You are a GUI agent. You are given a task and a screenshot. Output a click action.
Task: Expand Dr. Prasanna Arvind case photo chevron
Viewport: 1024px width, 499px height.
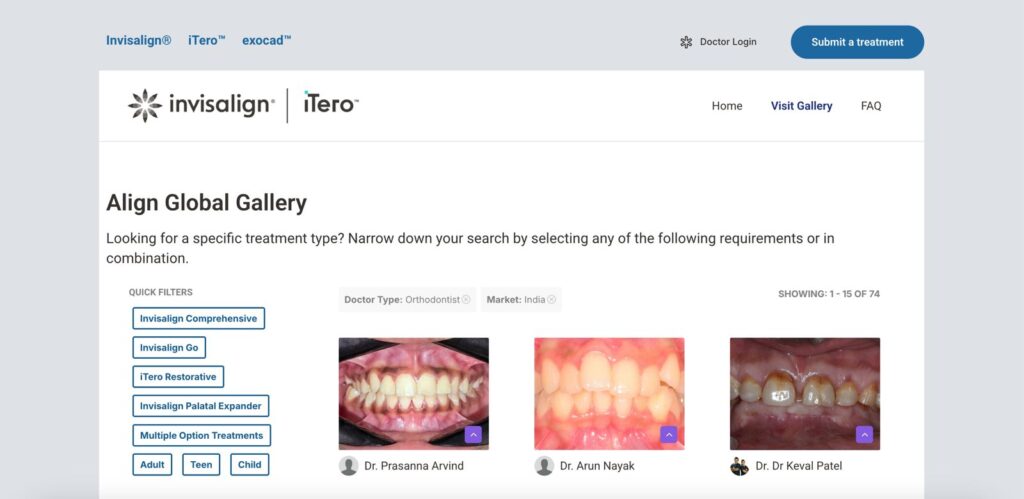[x=473, y=434]
